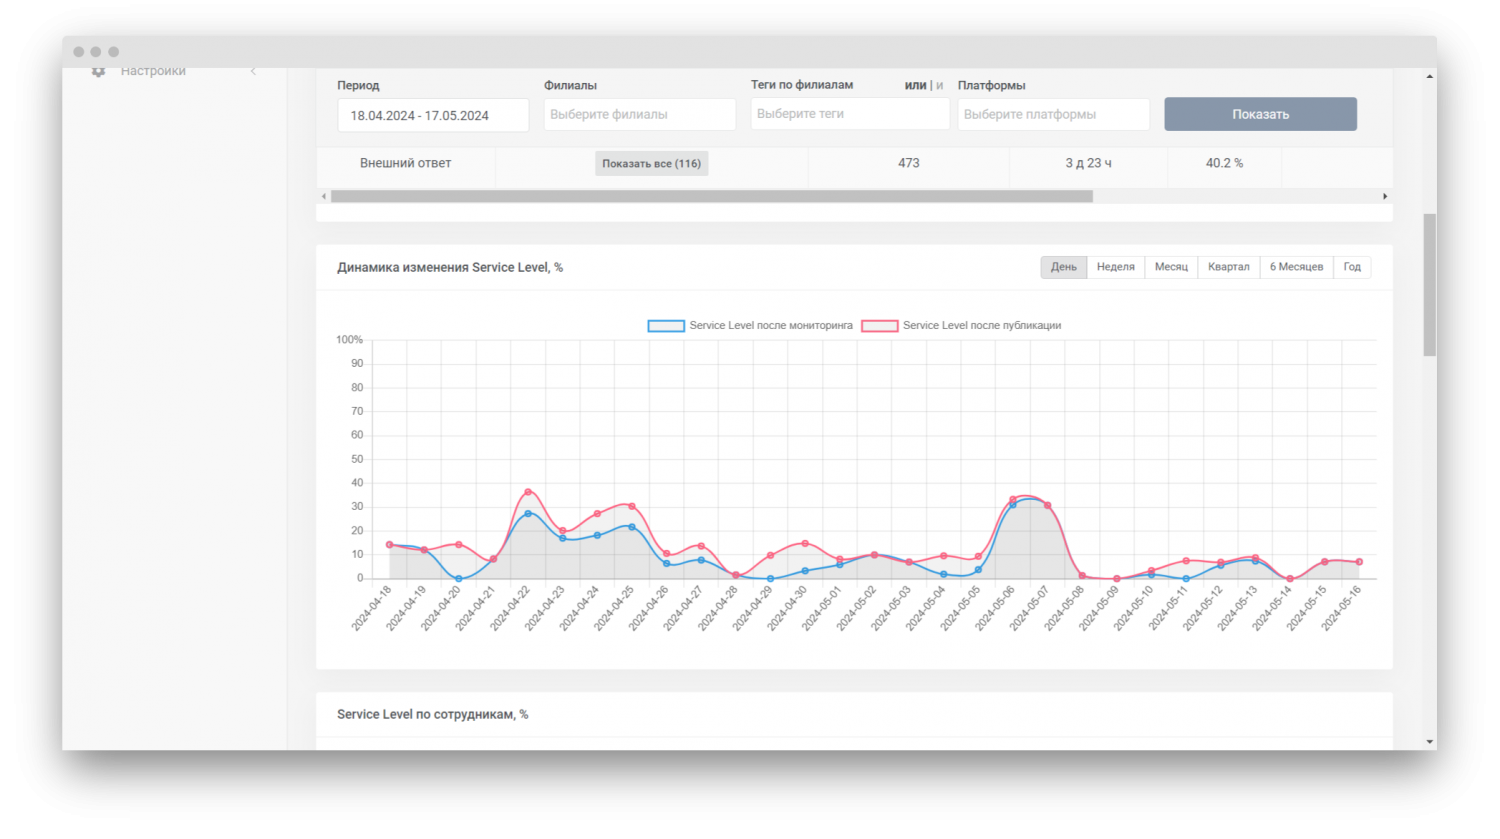Select the Квартал chart period tab
Screen dimensions: 1500x839
tap(1228, 267)
